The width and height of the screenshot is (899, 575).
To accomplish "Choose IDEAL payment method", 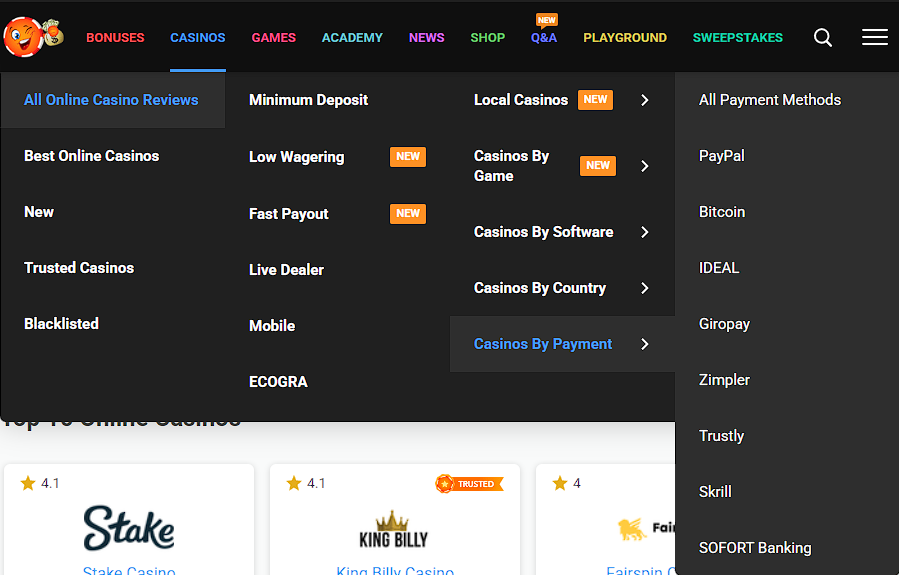I will click(x=719, y=268).
